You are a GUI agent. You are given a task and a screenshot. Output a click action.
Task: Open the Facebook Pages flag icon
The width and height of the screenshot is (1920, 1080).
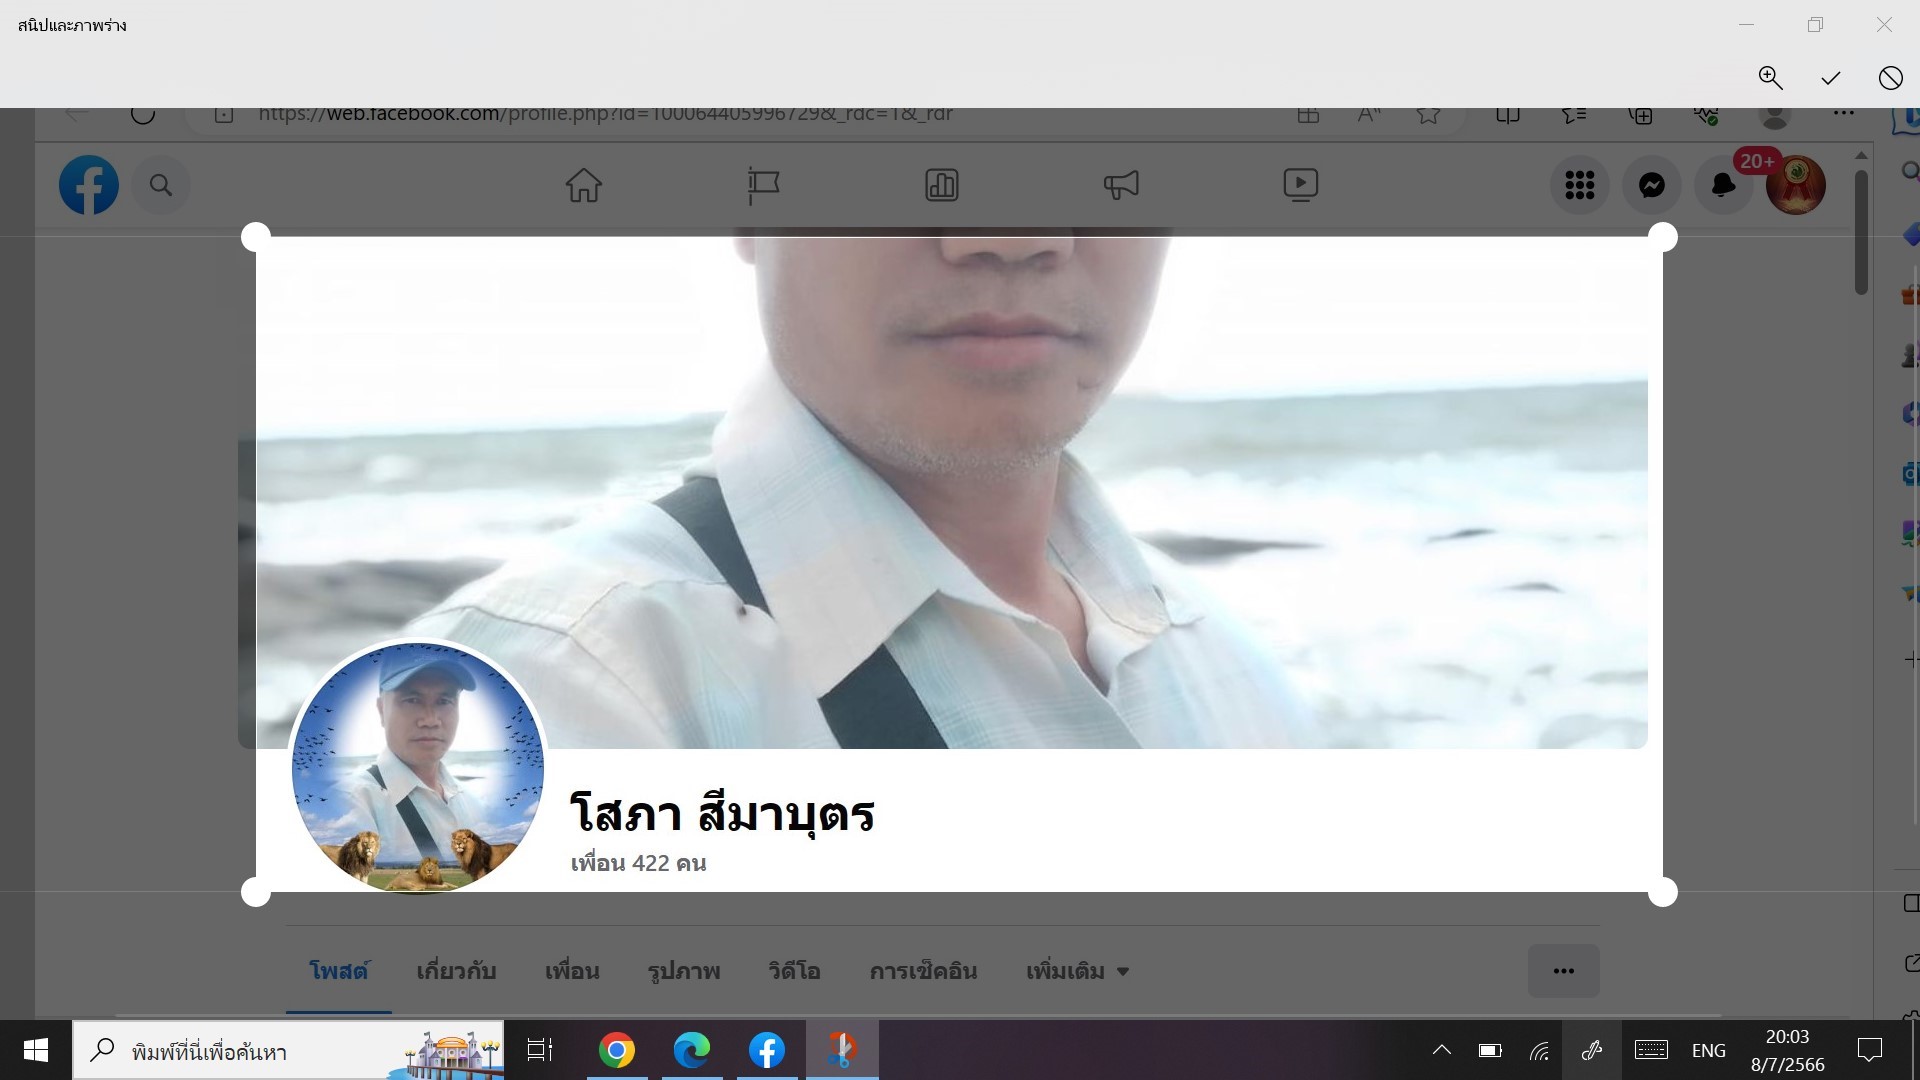763,185
